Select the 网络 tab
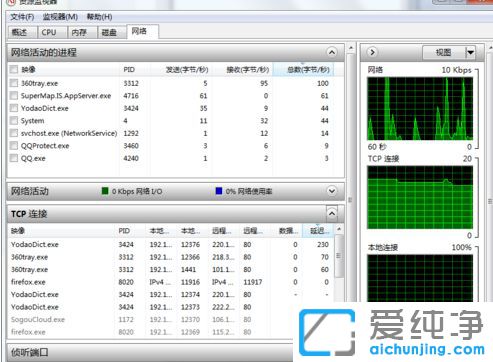 [142, 32]
